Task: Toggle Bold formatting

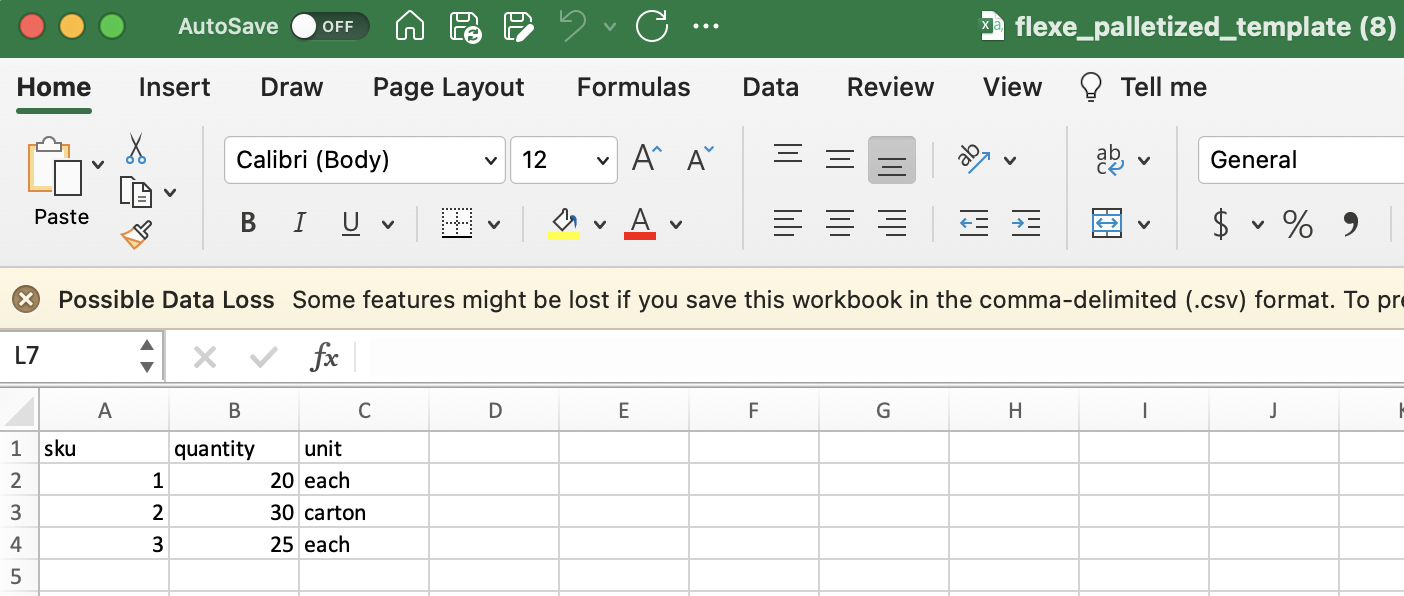Action: [x=248, y=224]
